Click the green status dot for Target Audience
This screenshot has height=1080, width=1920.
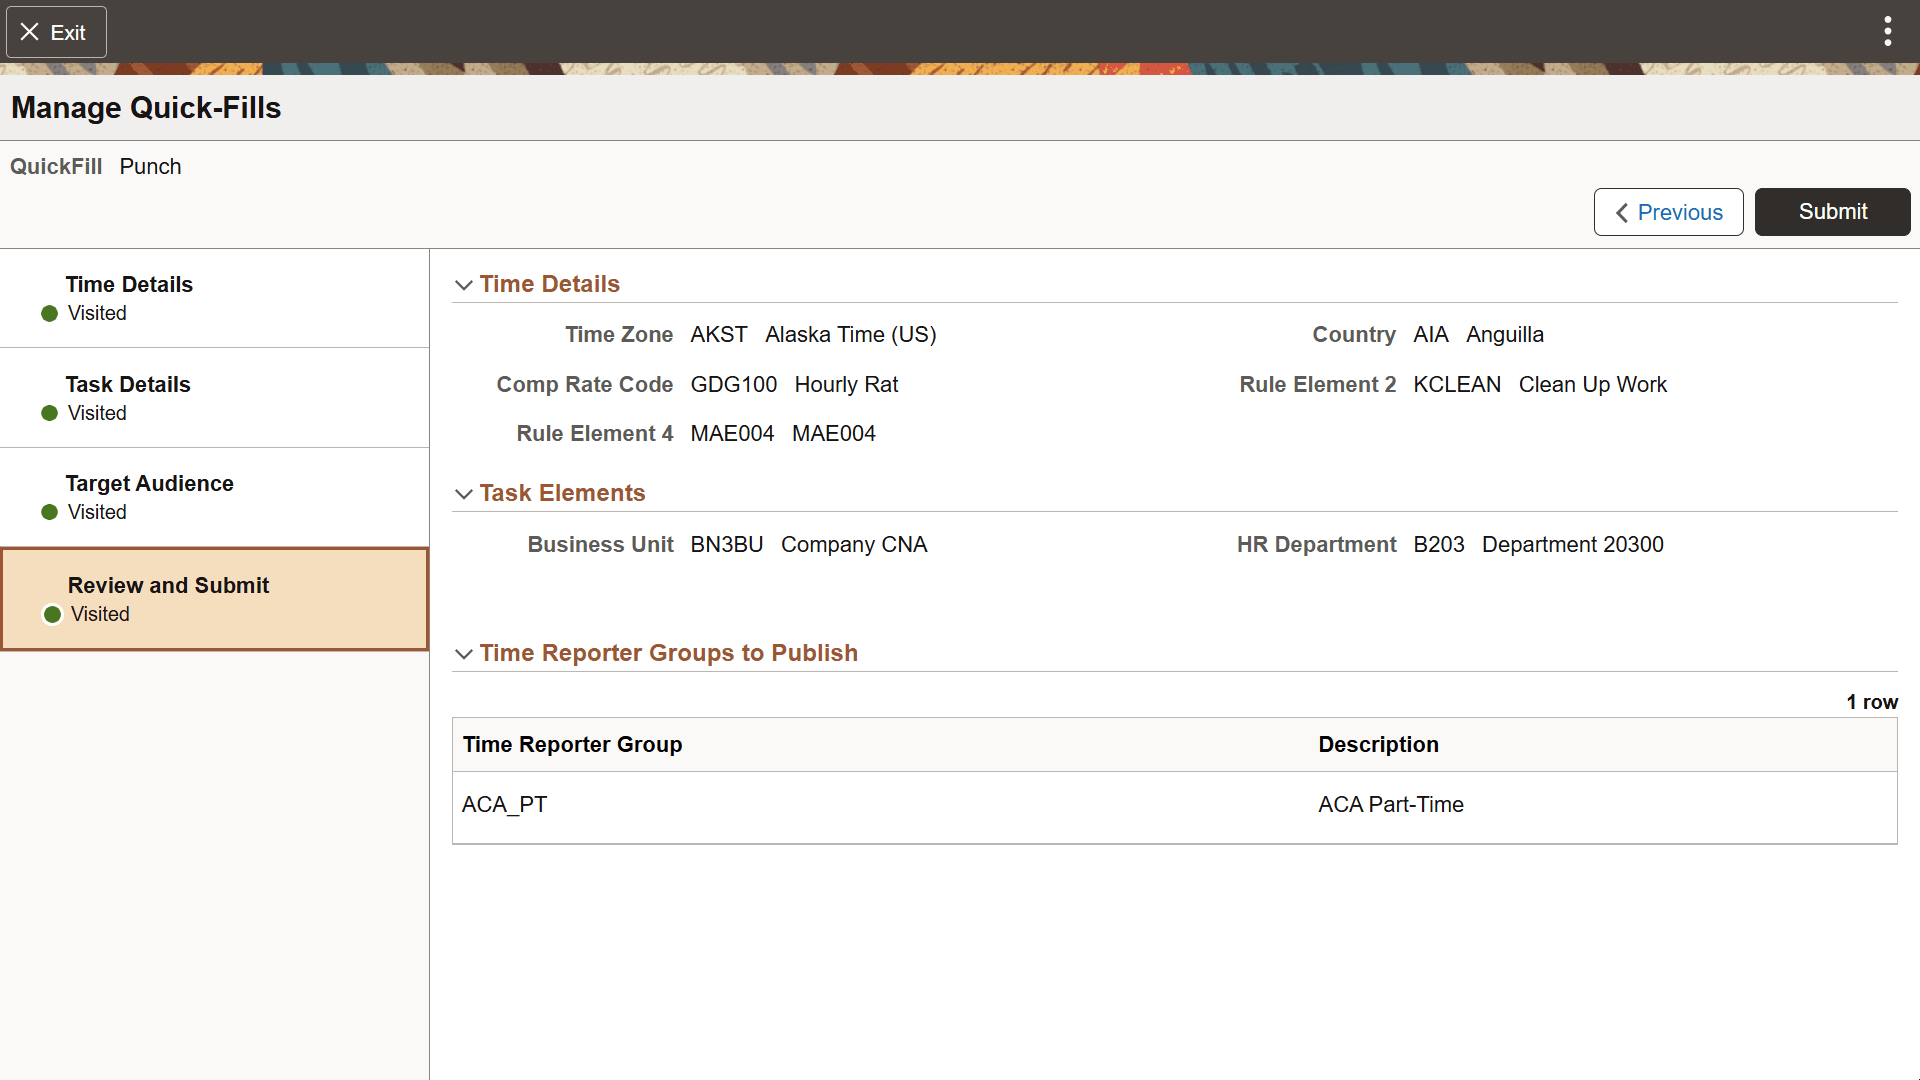coord(51,513)
